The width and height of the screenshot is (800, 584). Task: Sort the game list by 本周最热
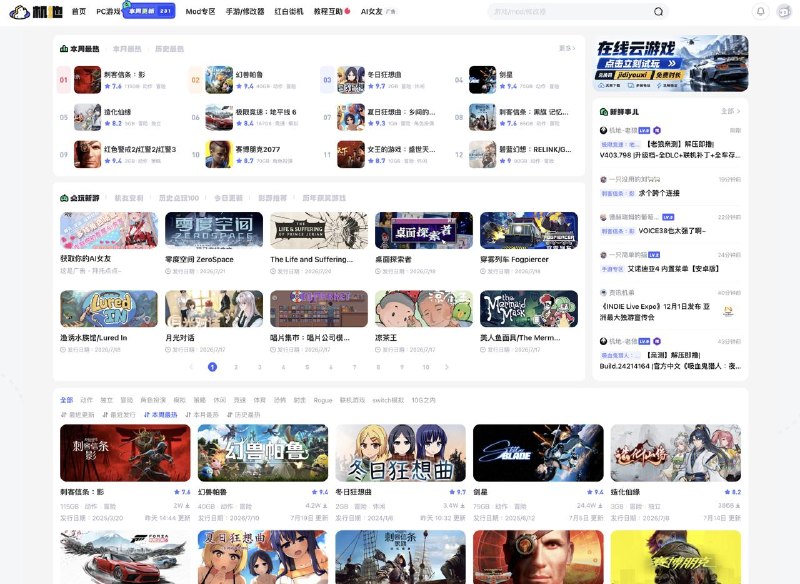tap(161, 415)
